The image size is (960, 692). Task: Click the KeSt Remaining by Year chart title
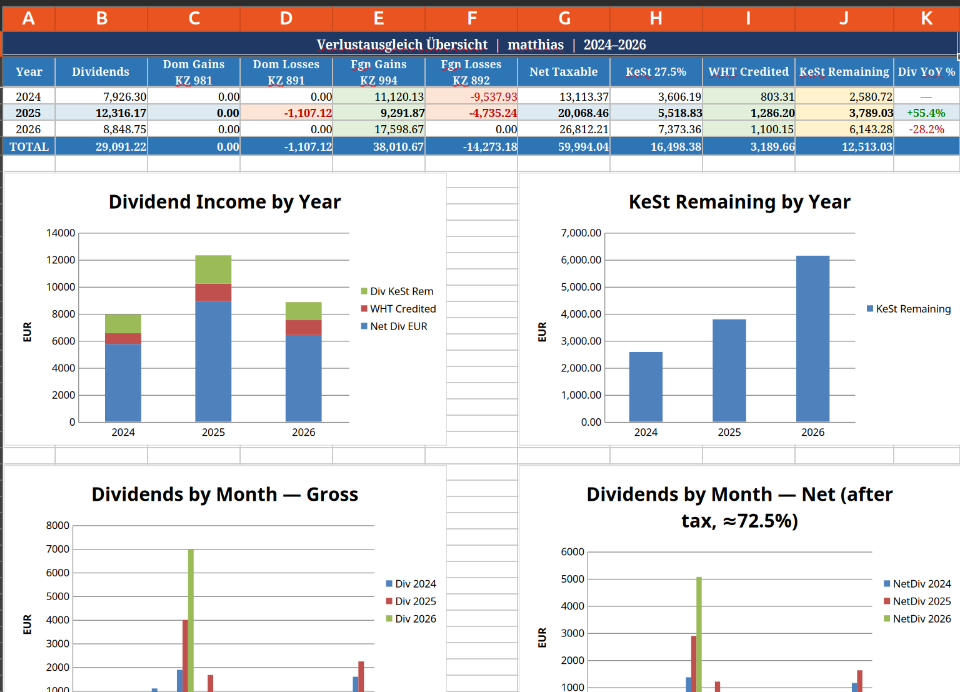pos(740,201)
